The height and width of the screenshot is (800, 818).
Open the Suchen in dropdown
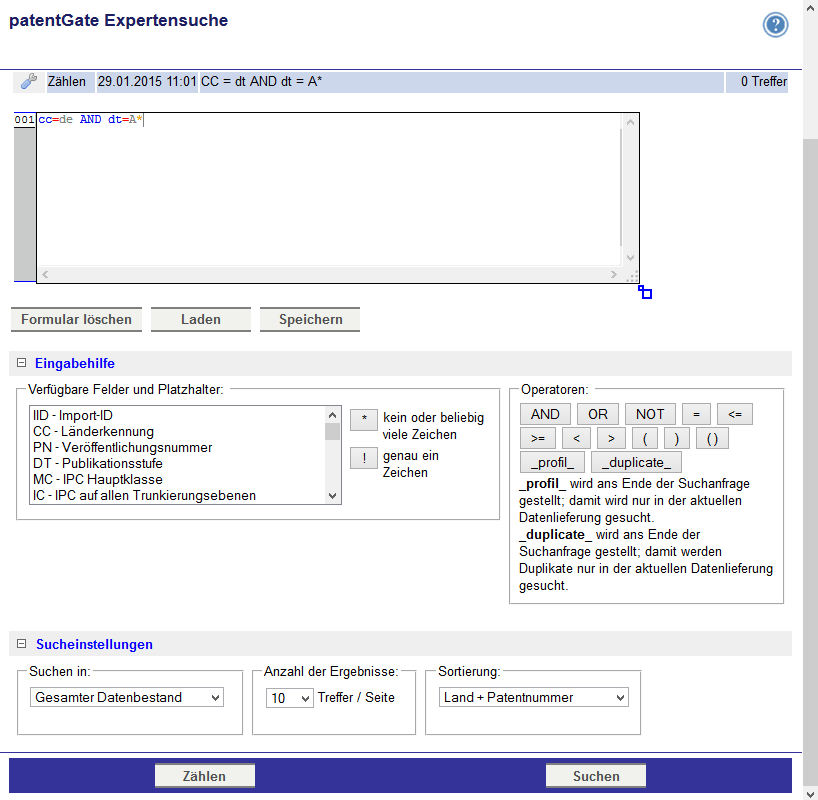(127, 697)
